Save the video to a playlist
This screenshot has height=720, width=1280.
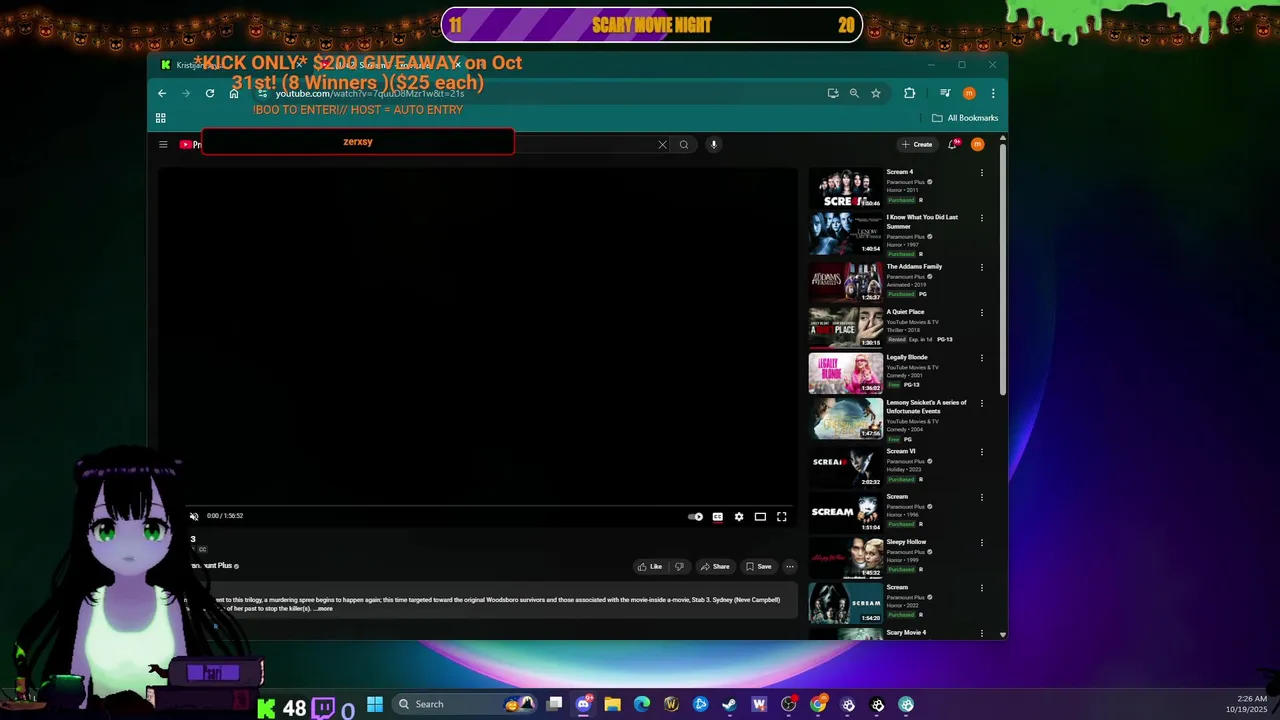[758, 566]
